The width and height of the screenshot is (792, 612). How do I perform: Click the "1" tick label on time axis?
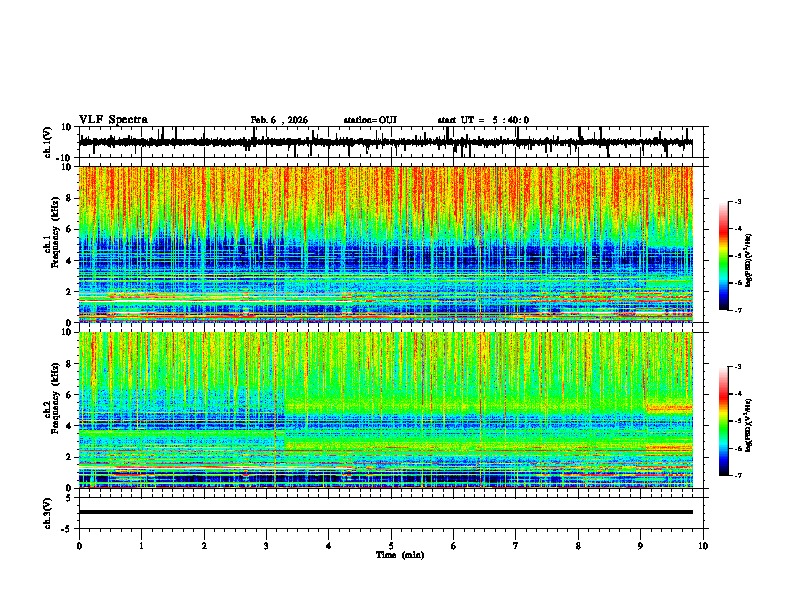[x=141, y=546]
